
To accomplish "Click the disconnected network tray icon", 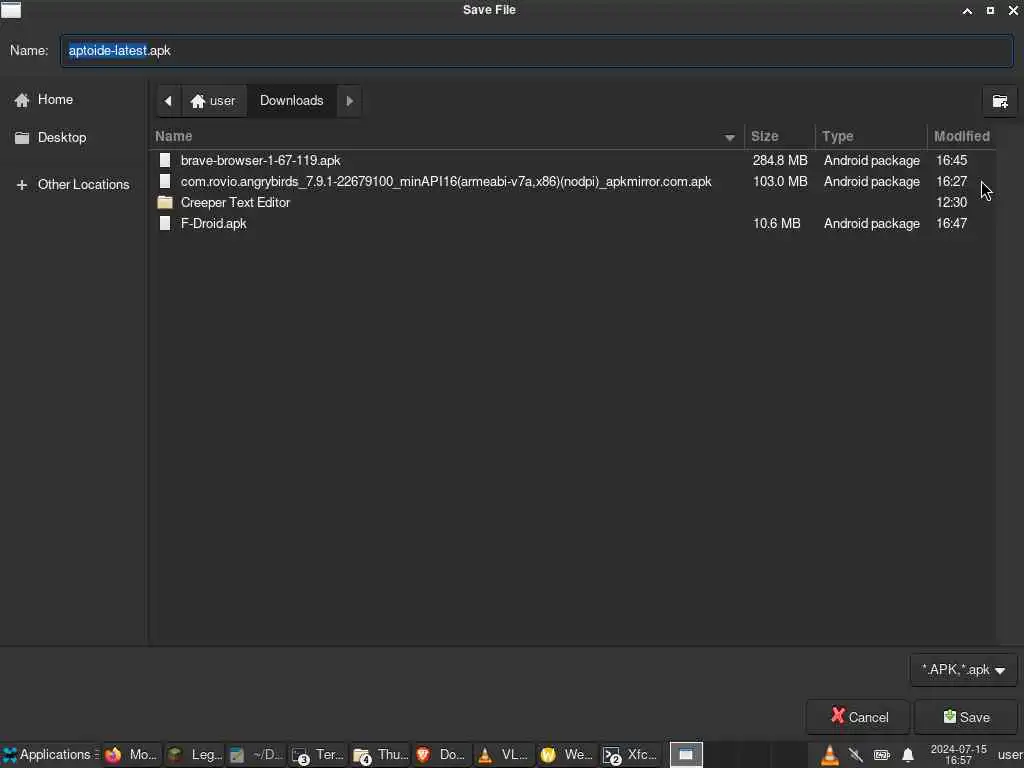I will pos(856,756).
